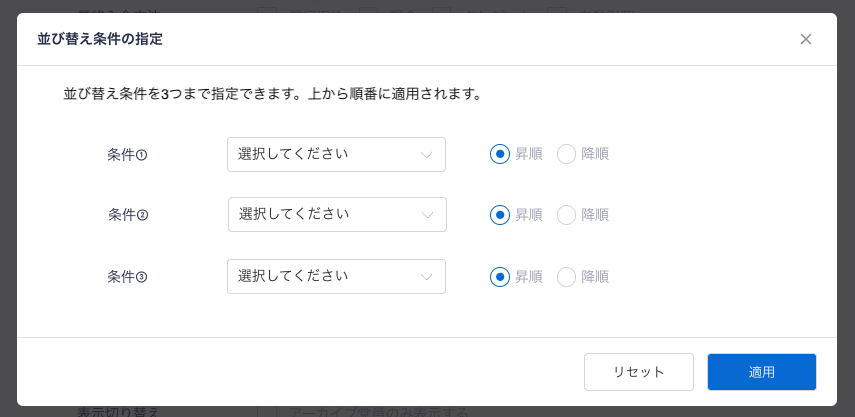855x417 pixels.
Task: Open the 条件② selection dropdown
Action: tap(337, 214)
